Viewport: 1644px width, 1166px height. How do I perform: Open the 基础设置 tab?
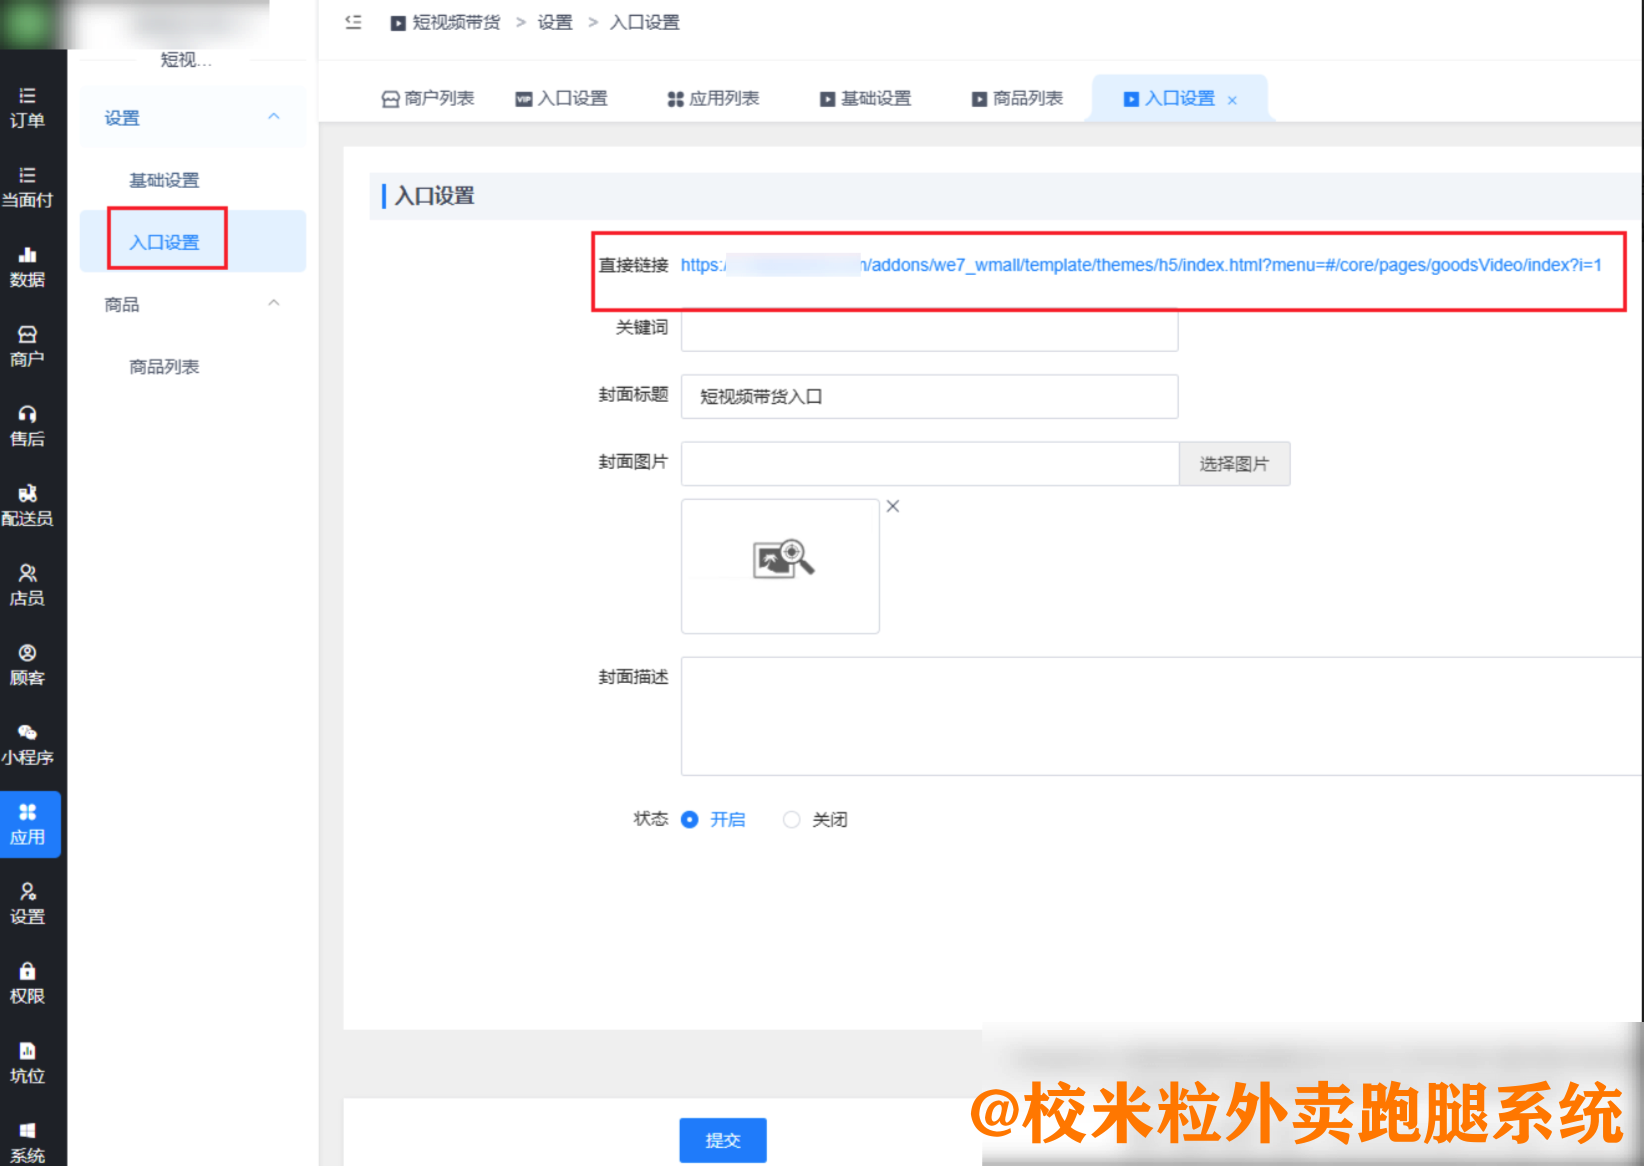point(865,98)
